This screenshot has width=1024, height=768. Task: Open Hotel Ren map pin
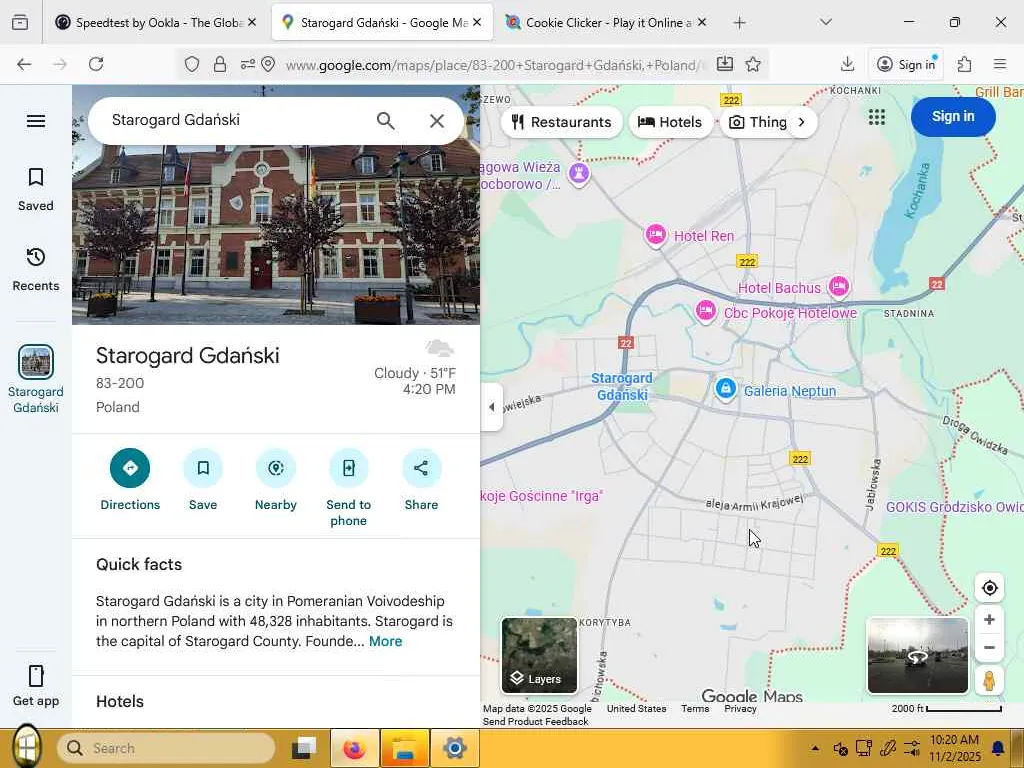click(x=656, y=235)
